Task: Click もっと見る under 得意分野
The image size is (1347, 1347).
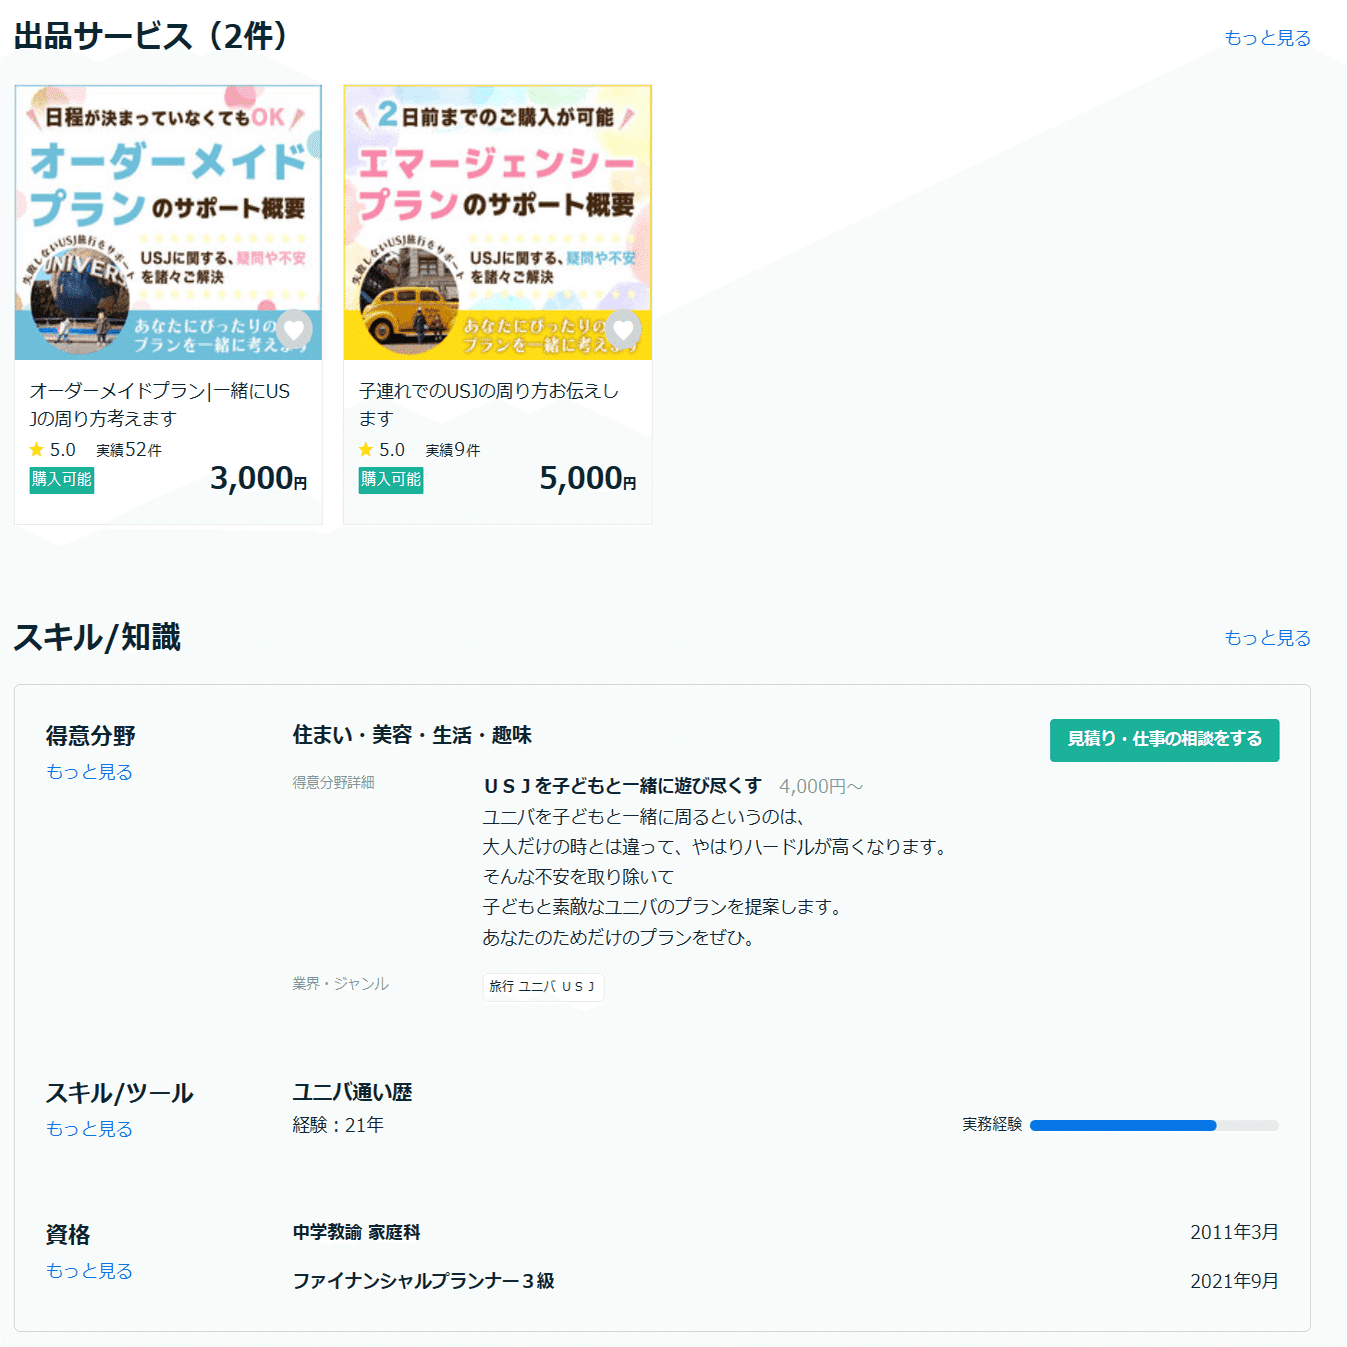Action: [x=89, y=772]
